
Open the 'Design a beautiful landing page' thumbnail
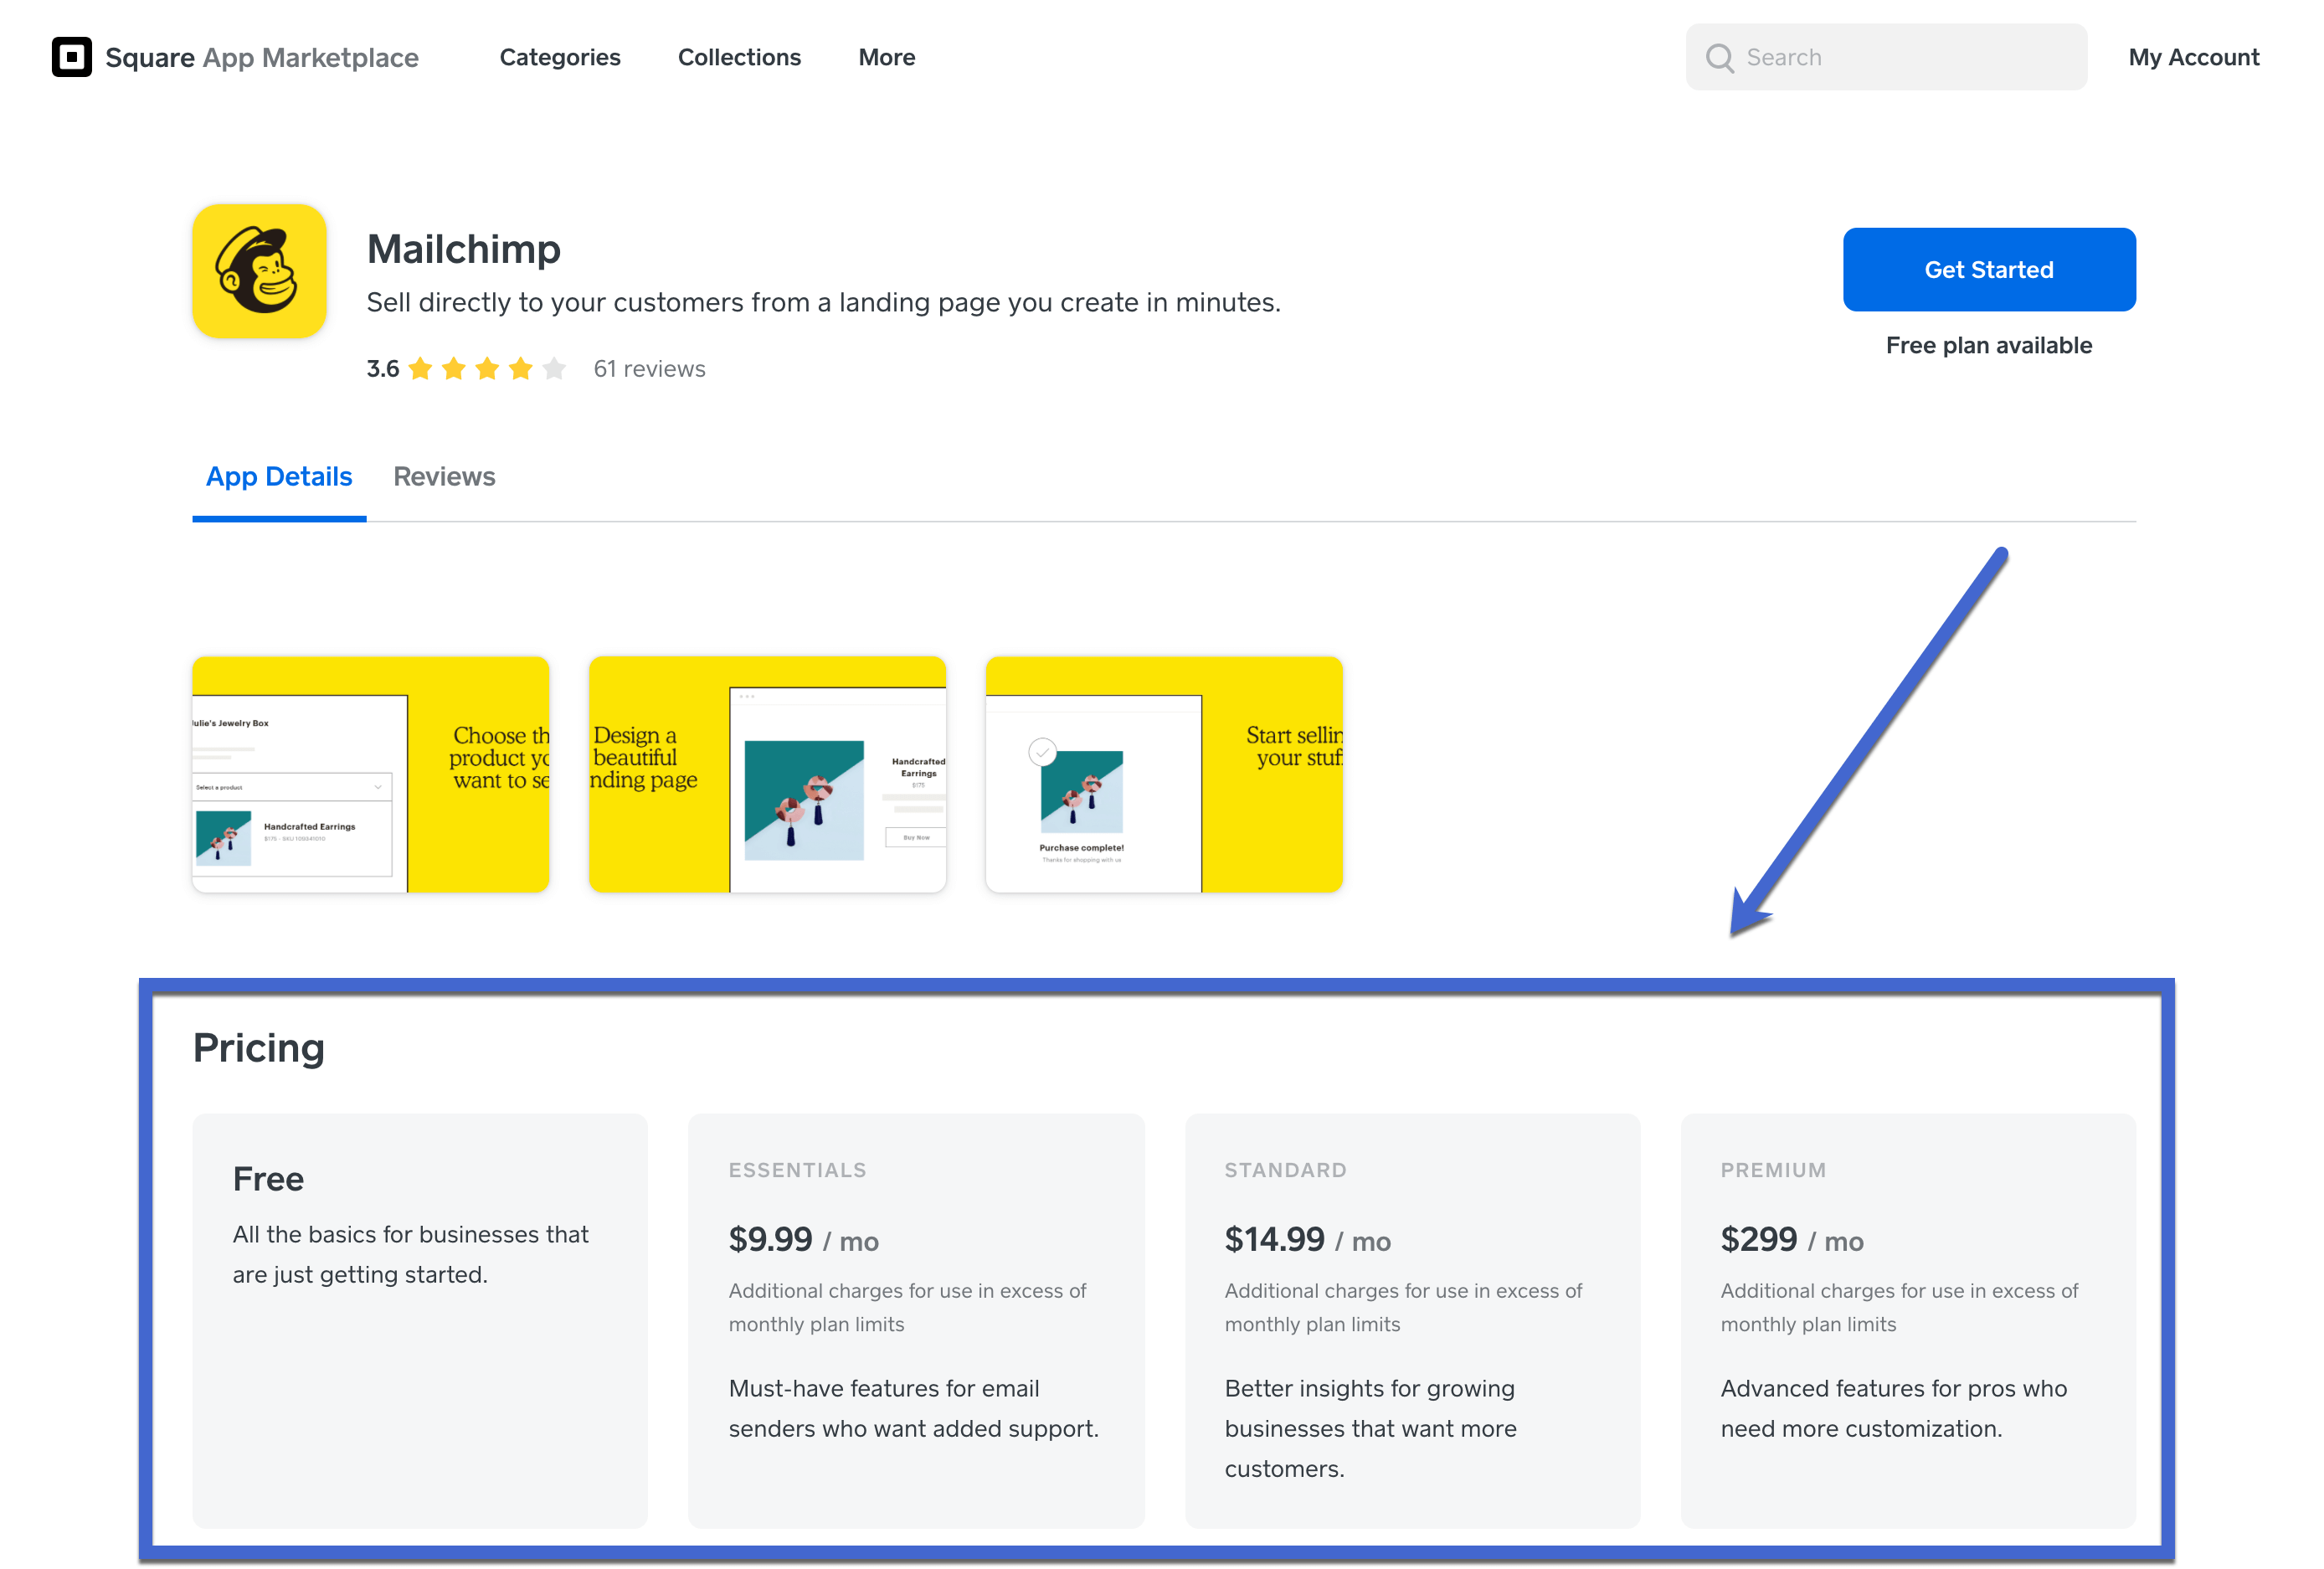pos(767,774)
